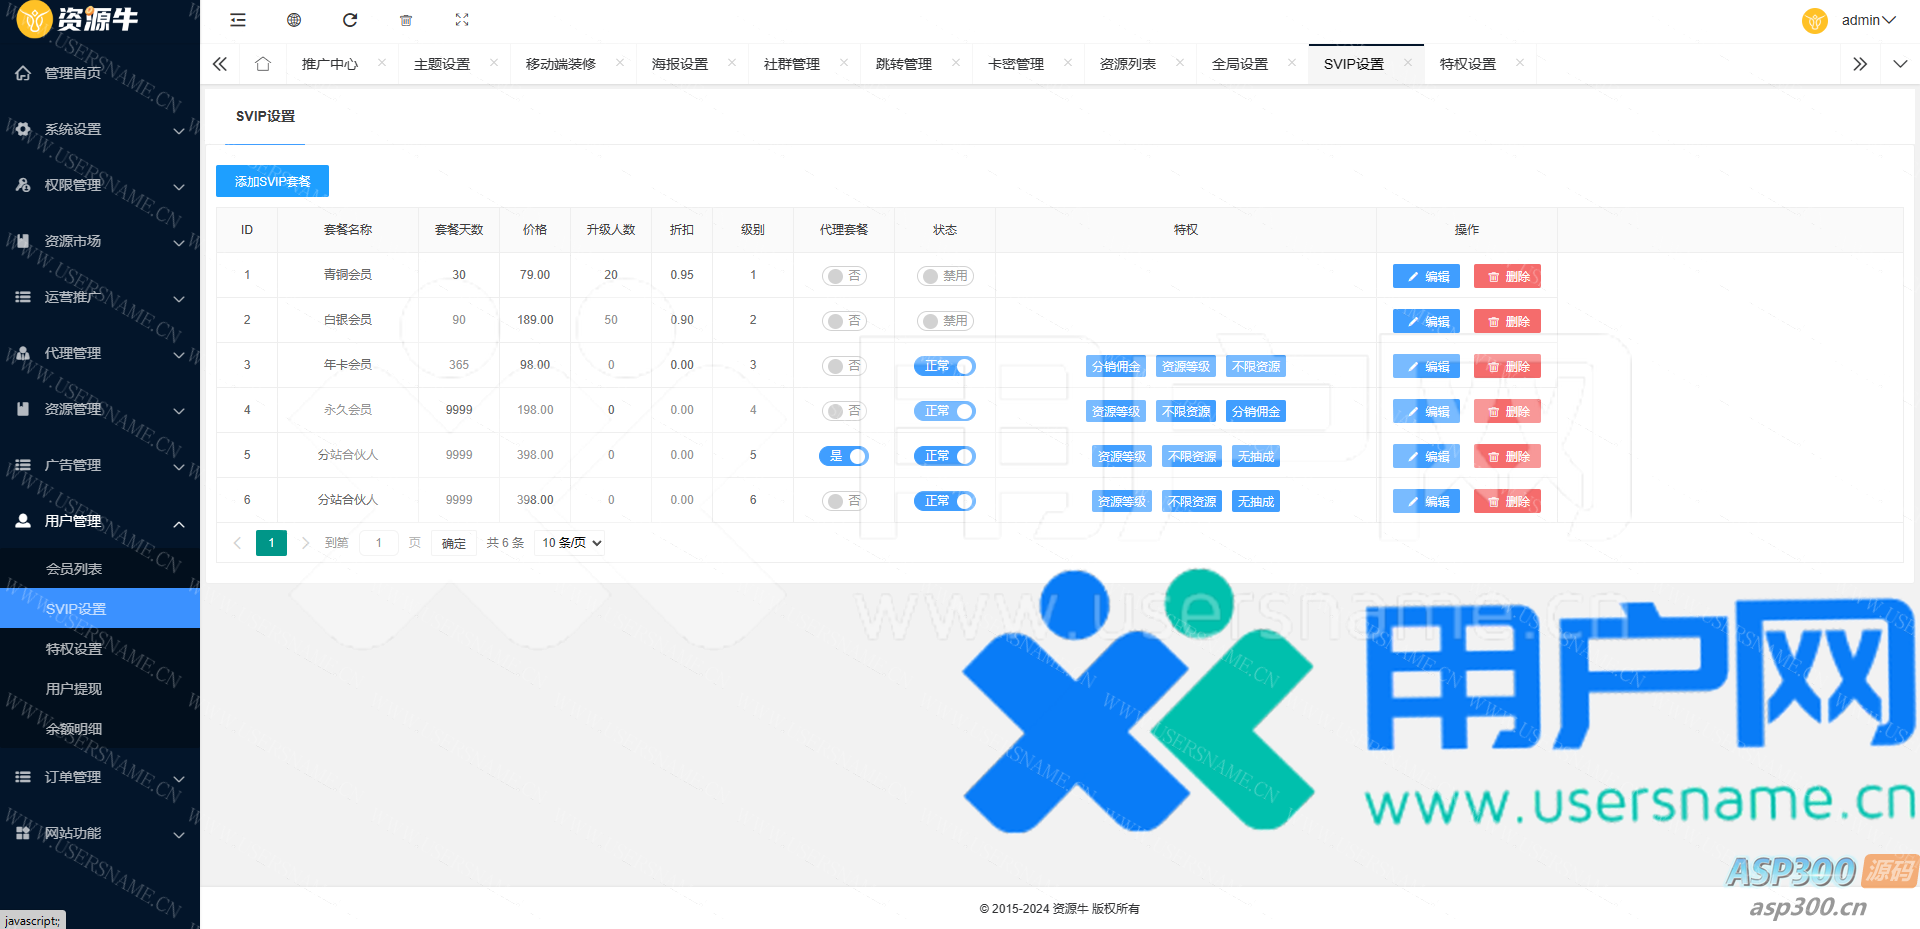Open 会员列表 in the sidebar

tap(74, 569)
